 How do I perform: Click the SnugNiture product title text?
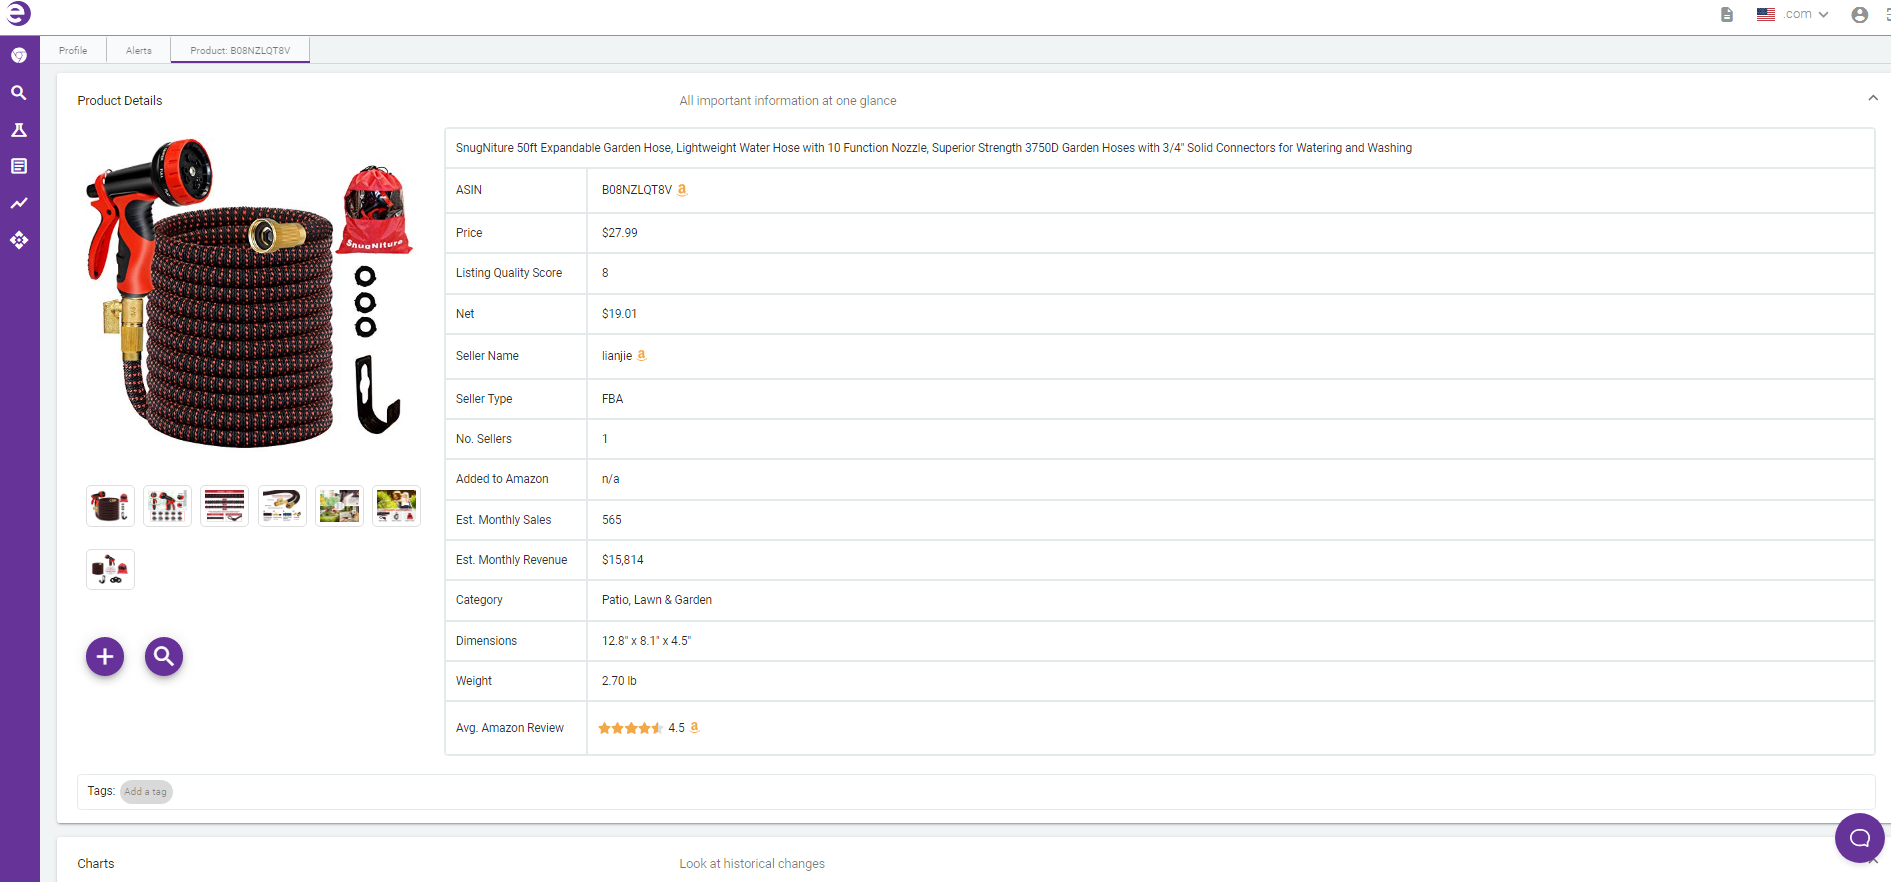click(x=934, y=148)
